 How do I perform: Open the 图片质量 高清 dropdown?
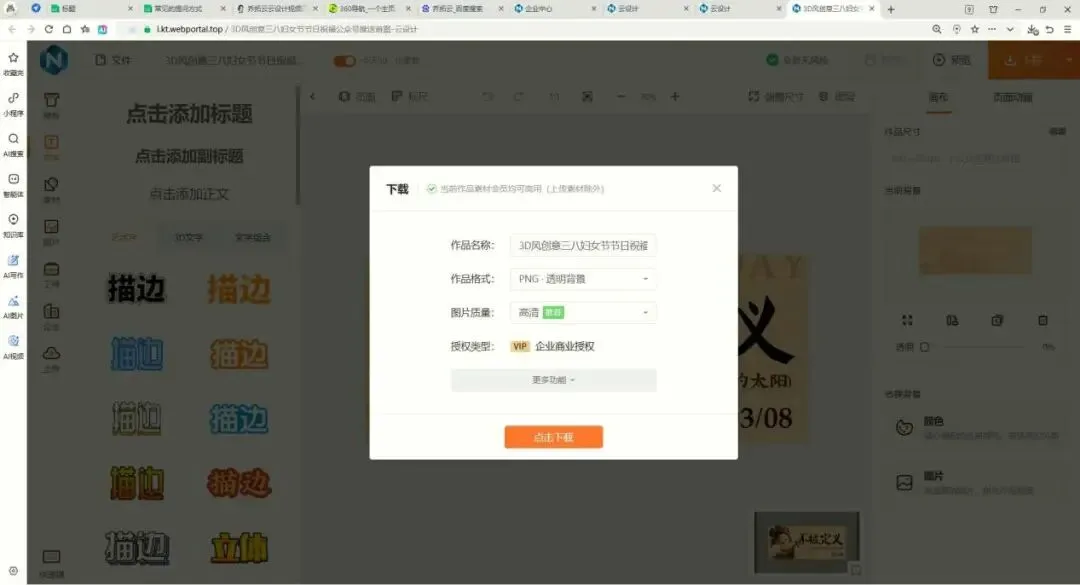(583, 313)
